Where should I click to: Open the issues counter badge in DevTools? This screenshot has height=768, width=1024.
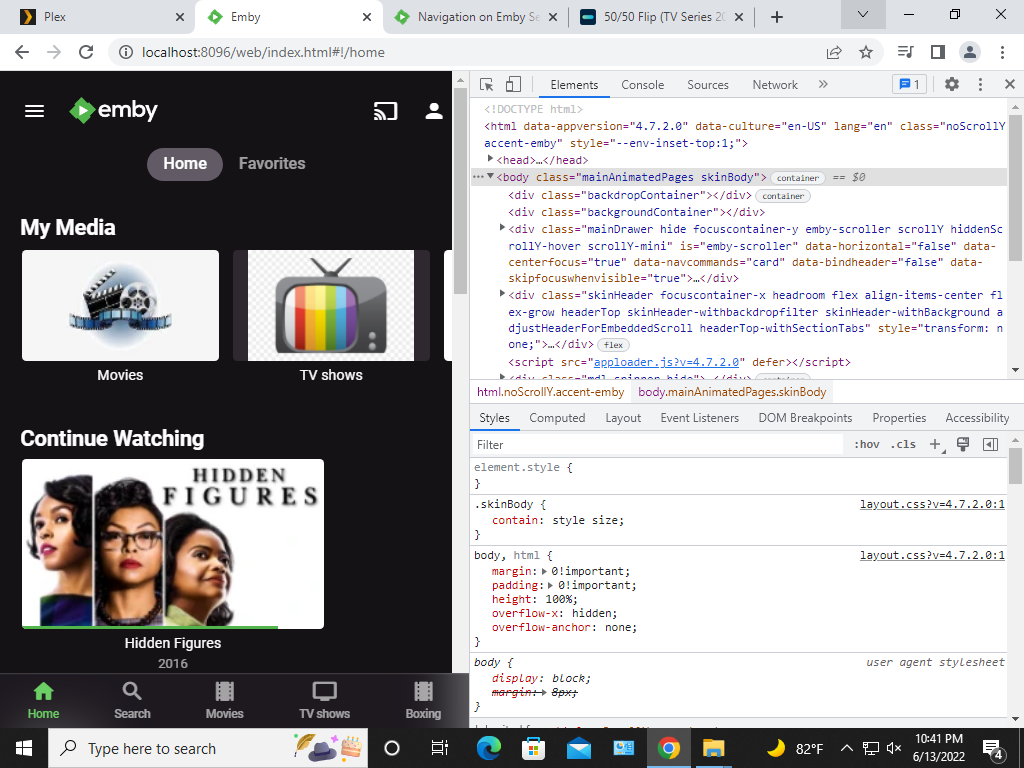pyautogui.click(x=908, y=84)
